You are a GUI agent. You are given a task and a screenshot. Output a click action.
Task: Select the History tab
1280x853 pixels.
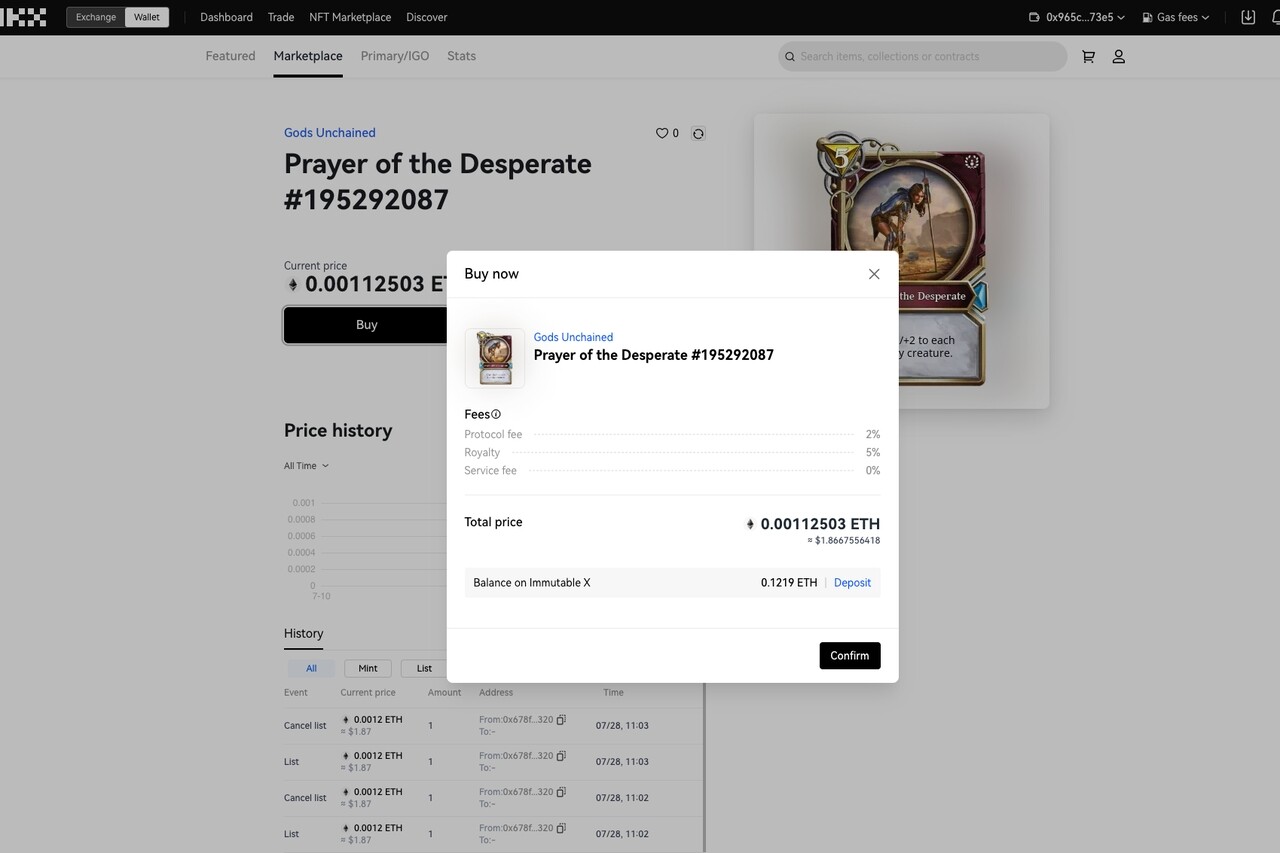[x=303, y=633]
